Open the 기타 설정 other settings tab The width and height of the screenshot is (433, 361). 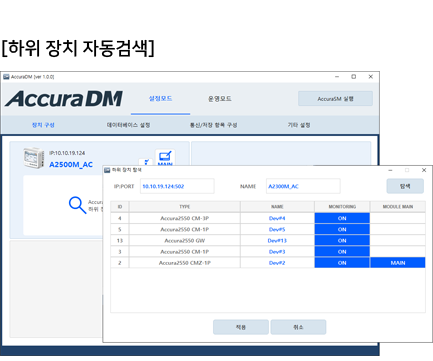[x=299, y=125]
